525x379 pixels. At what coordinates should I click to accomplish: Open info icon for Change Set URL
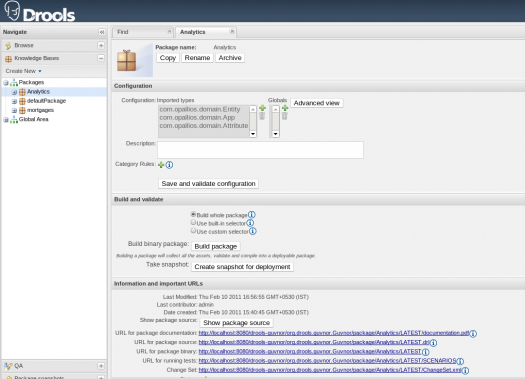pos(465,370)
